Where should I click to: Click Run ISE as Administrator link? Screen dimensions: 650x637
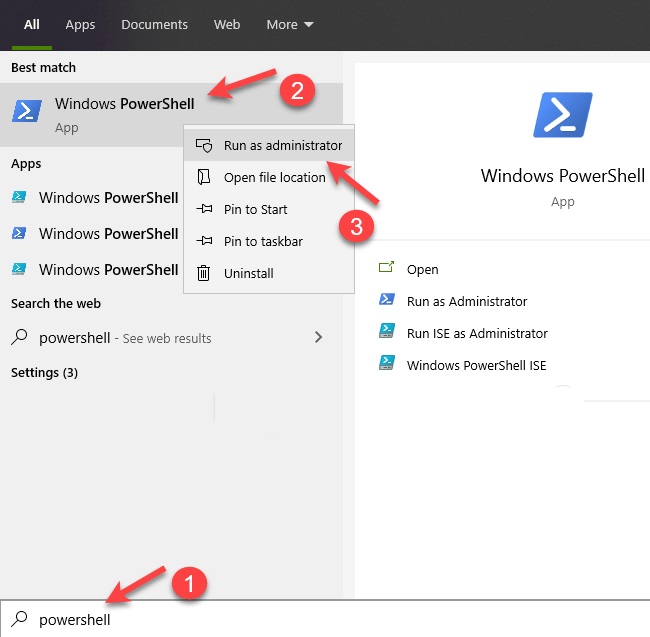(x=477, y=333)
